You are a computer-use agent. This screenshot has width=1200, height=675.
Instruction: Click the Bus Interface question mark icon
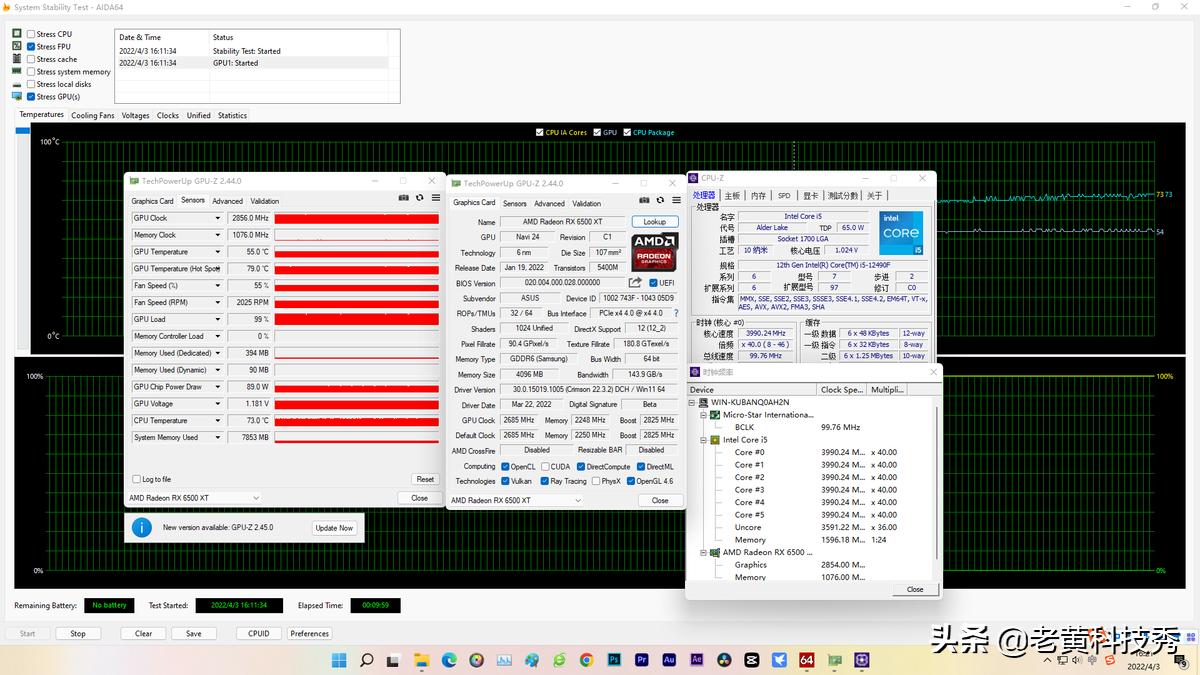(x=676, y=313)
